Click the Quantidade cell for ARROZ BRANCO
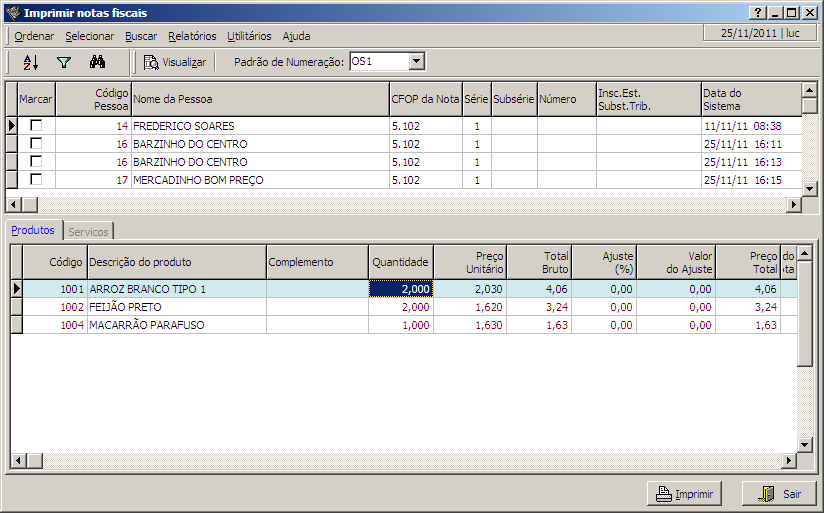This screenshot has width=824, height=513. pyautogui.click(x=401, y=289)
